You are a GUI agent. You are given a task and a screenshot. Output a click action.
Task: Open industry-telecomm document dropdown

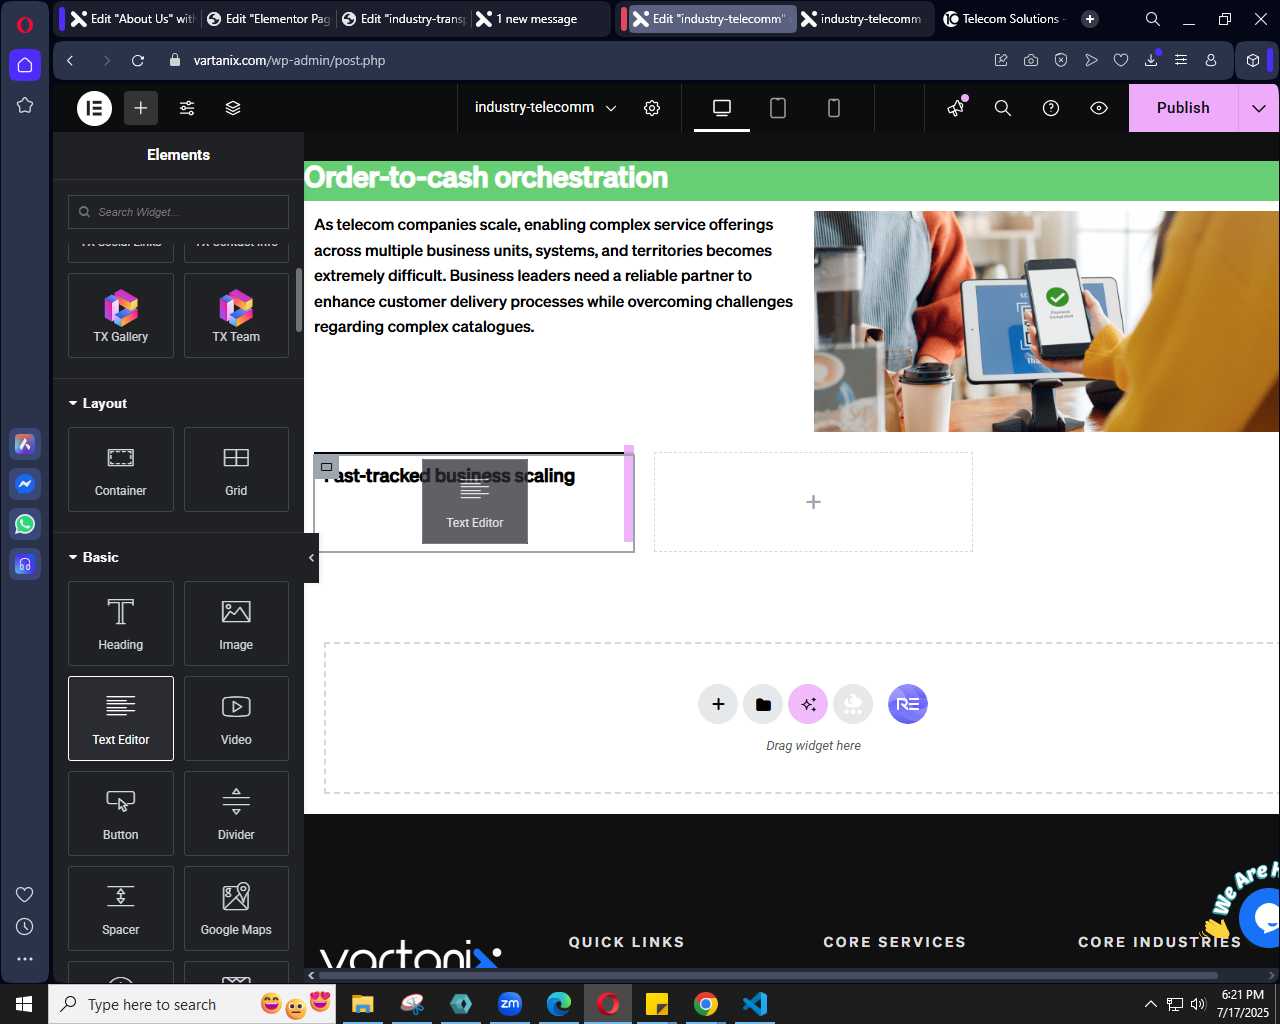545,108
